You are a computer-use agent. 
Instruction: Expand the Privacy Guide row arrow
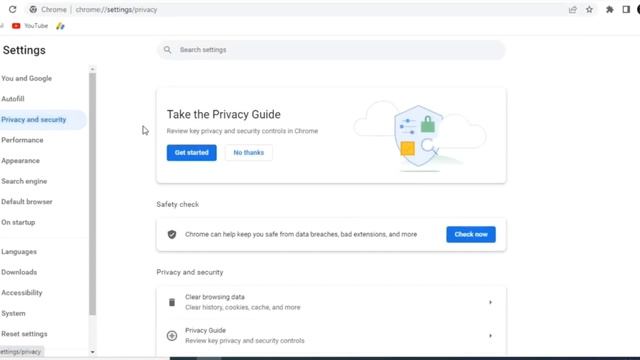pyautogui.click(x=490, y=336)
